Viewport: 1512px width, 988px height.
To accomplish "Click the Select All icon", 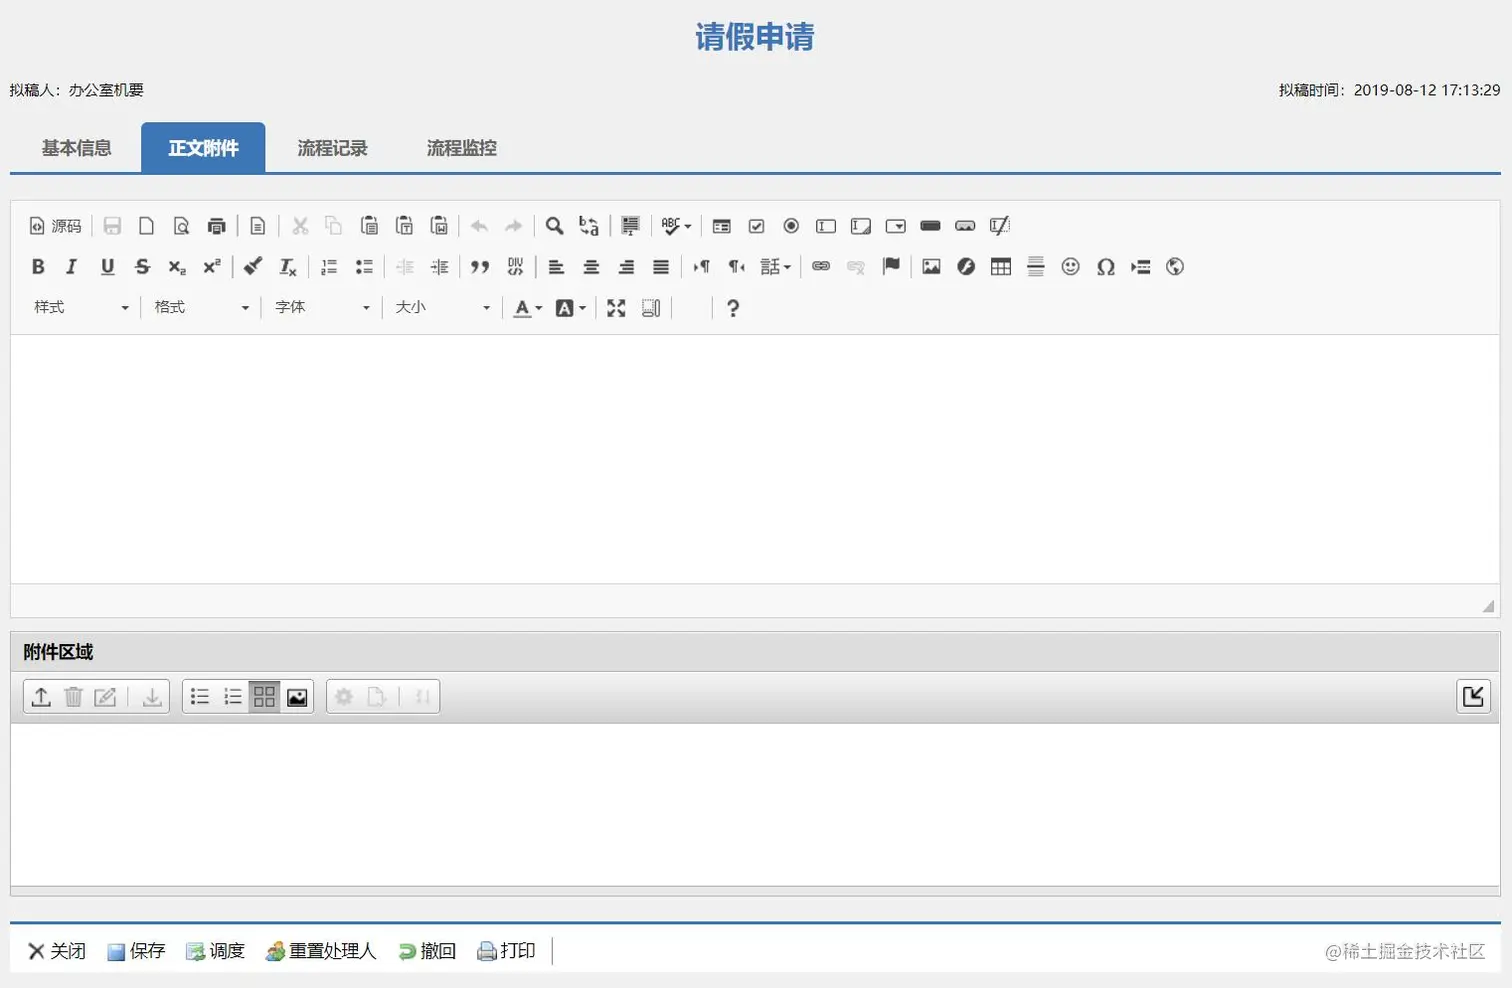I will 630,226.
